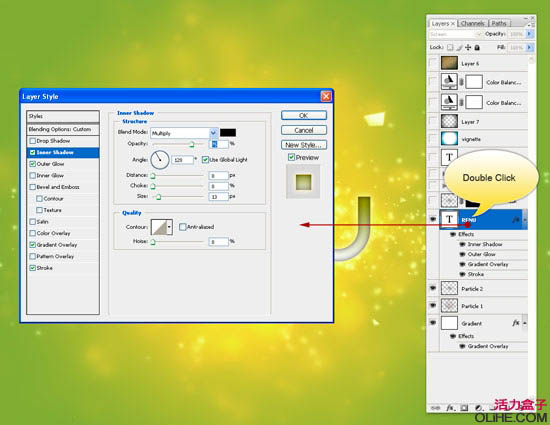Click the black shadow color swatch
This screenshot has width=550, height=425.
pyautogui.click(x=228, y=133)
